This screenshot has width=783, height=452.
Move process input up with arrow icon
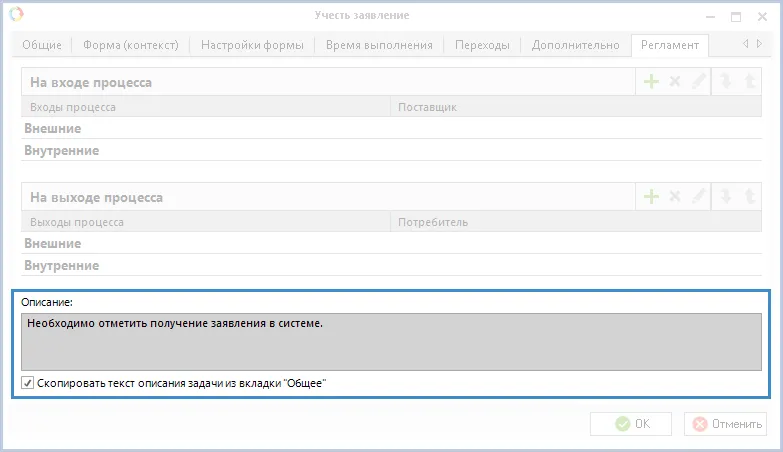click(x=750, y=82)
